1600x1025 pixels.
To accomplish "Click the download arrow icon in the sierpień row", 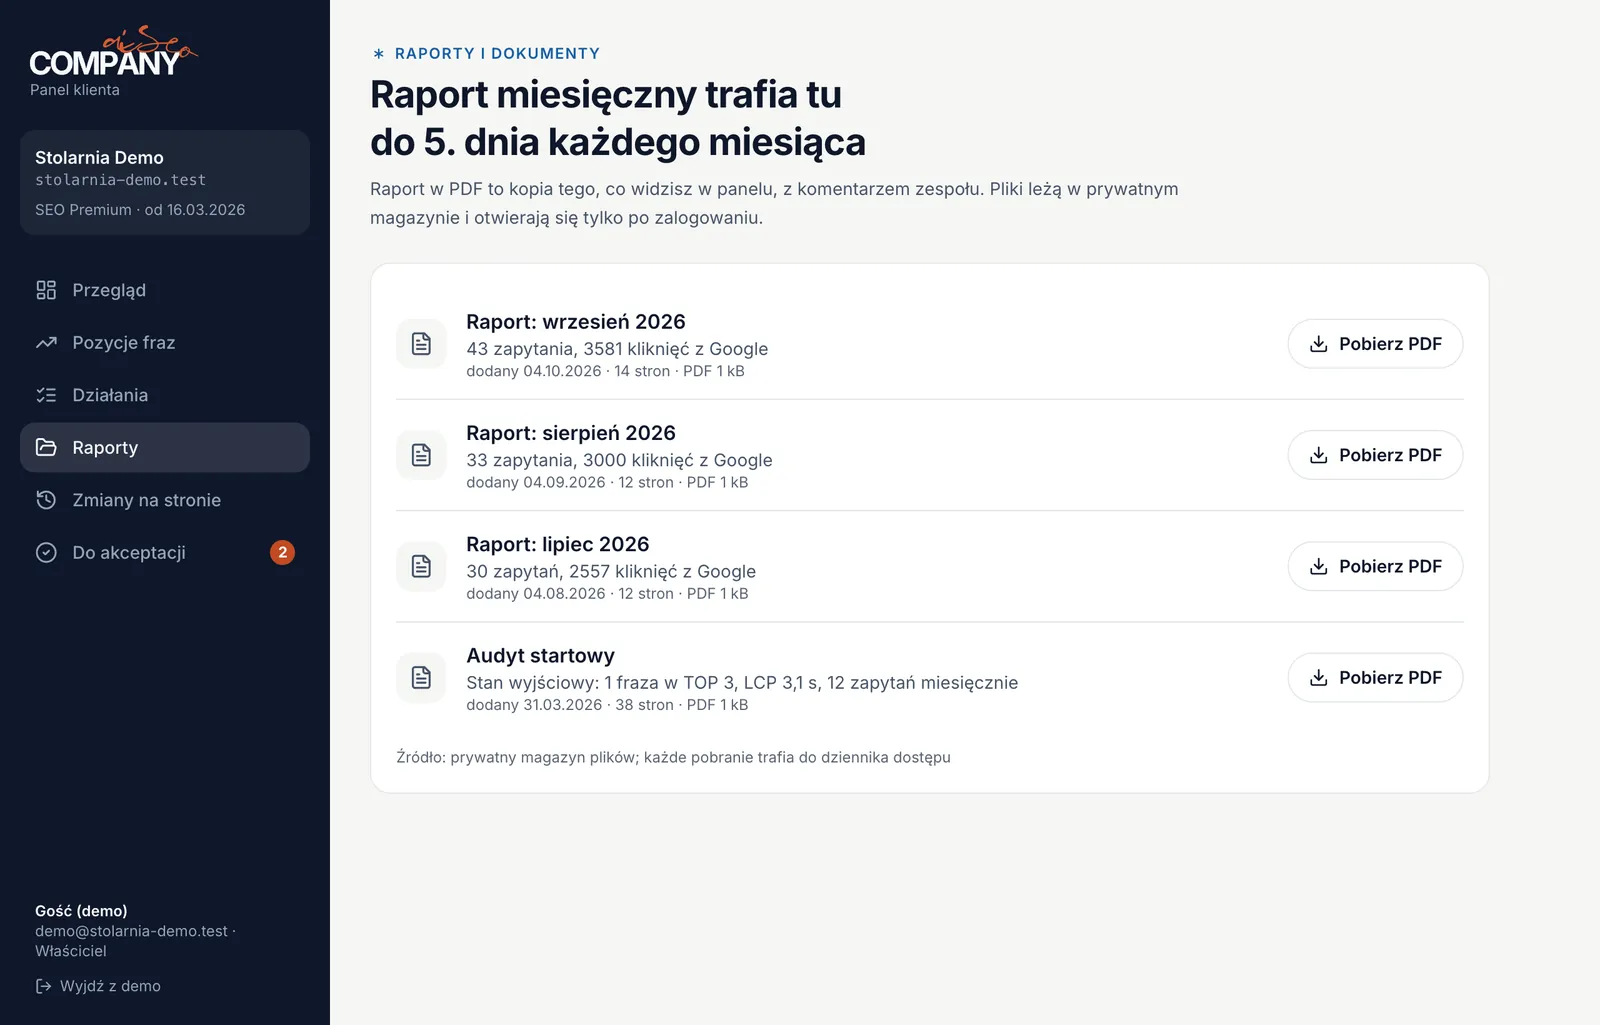I will click(1319, 455).
